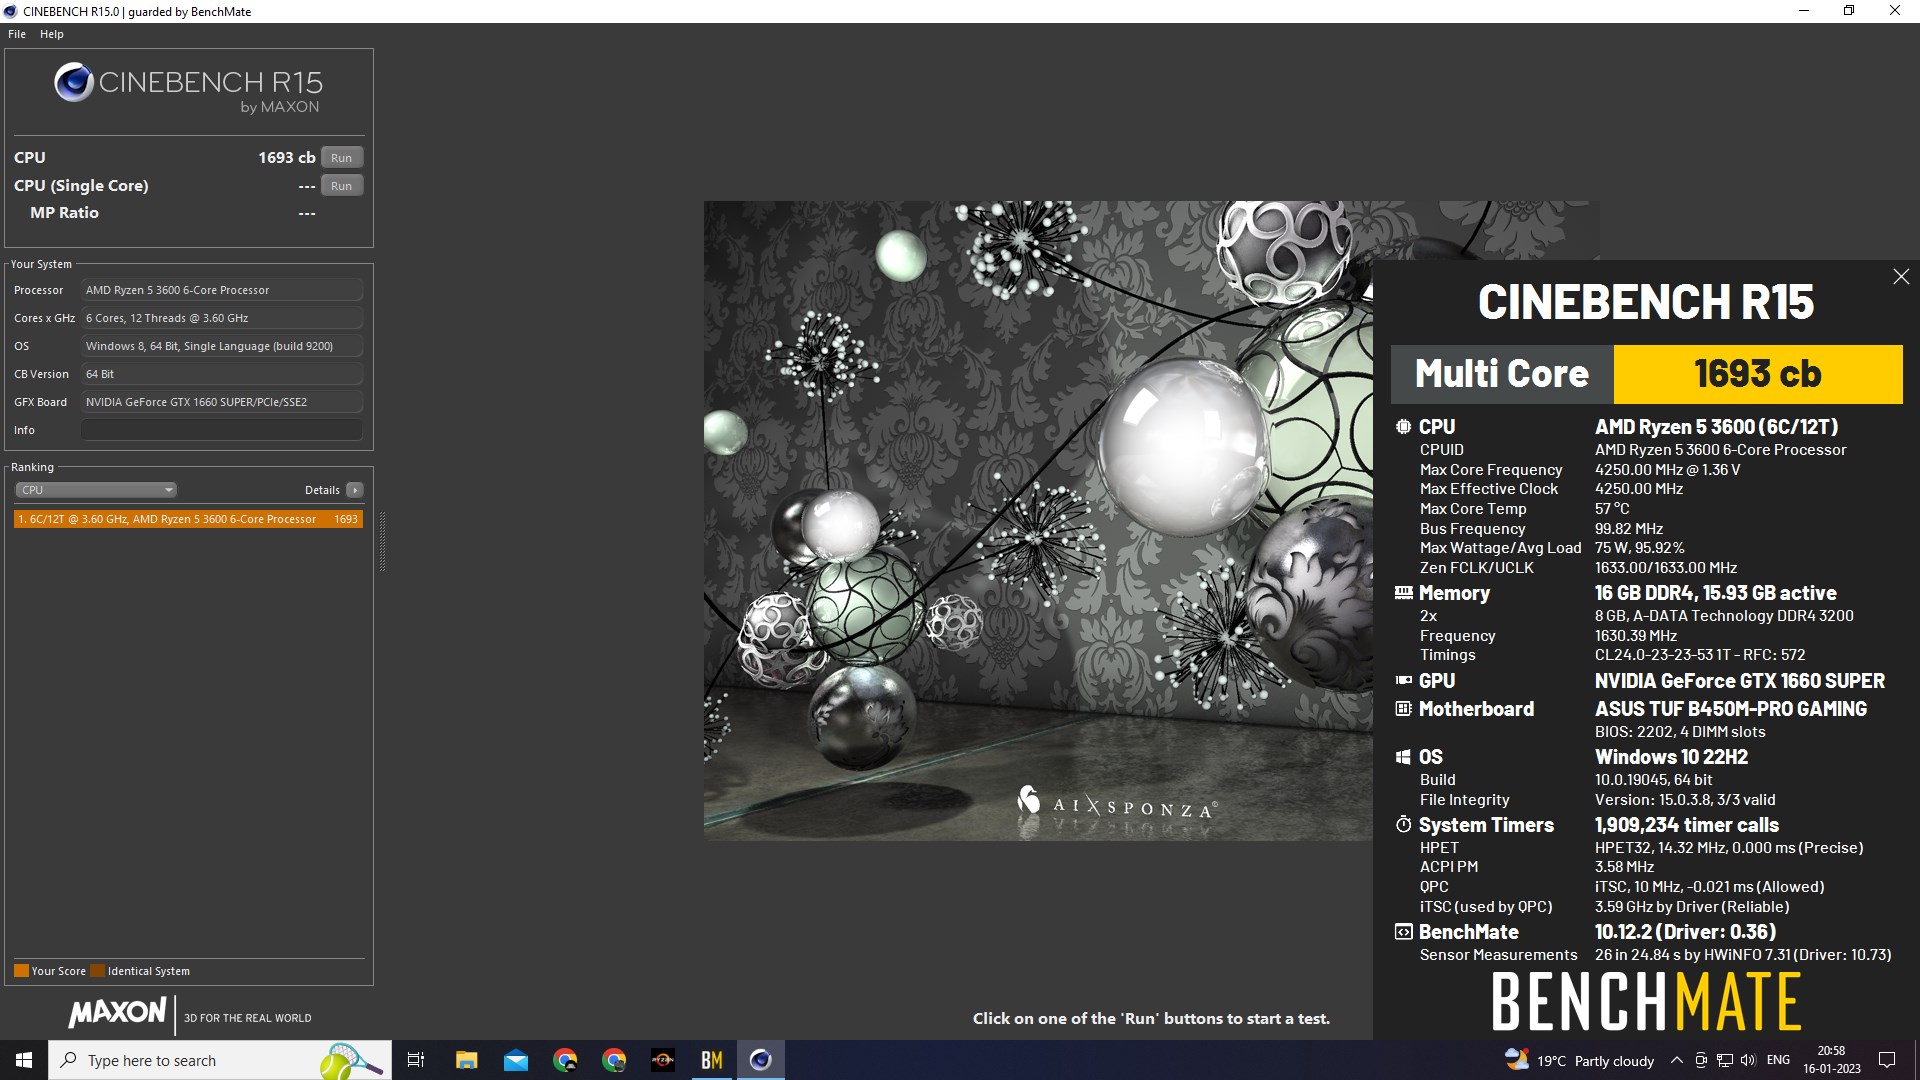Show hidden system tray icons
Screen dimensions: 1920x1080
click(x=1677, y=1060)
